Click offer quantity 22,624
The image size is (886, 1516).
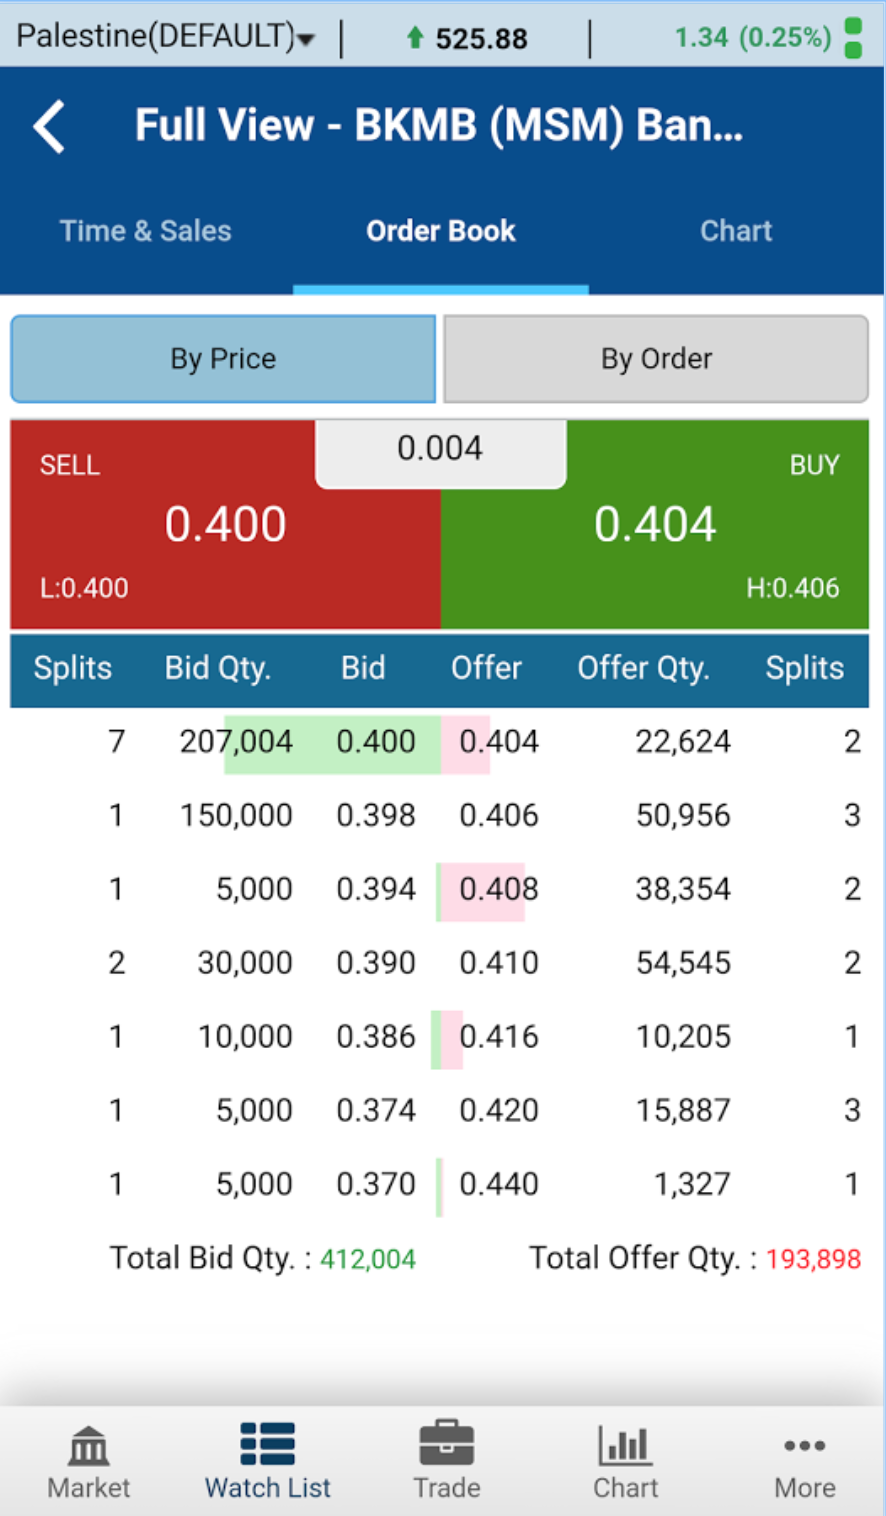pos(683,742)
